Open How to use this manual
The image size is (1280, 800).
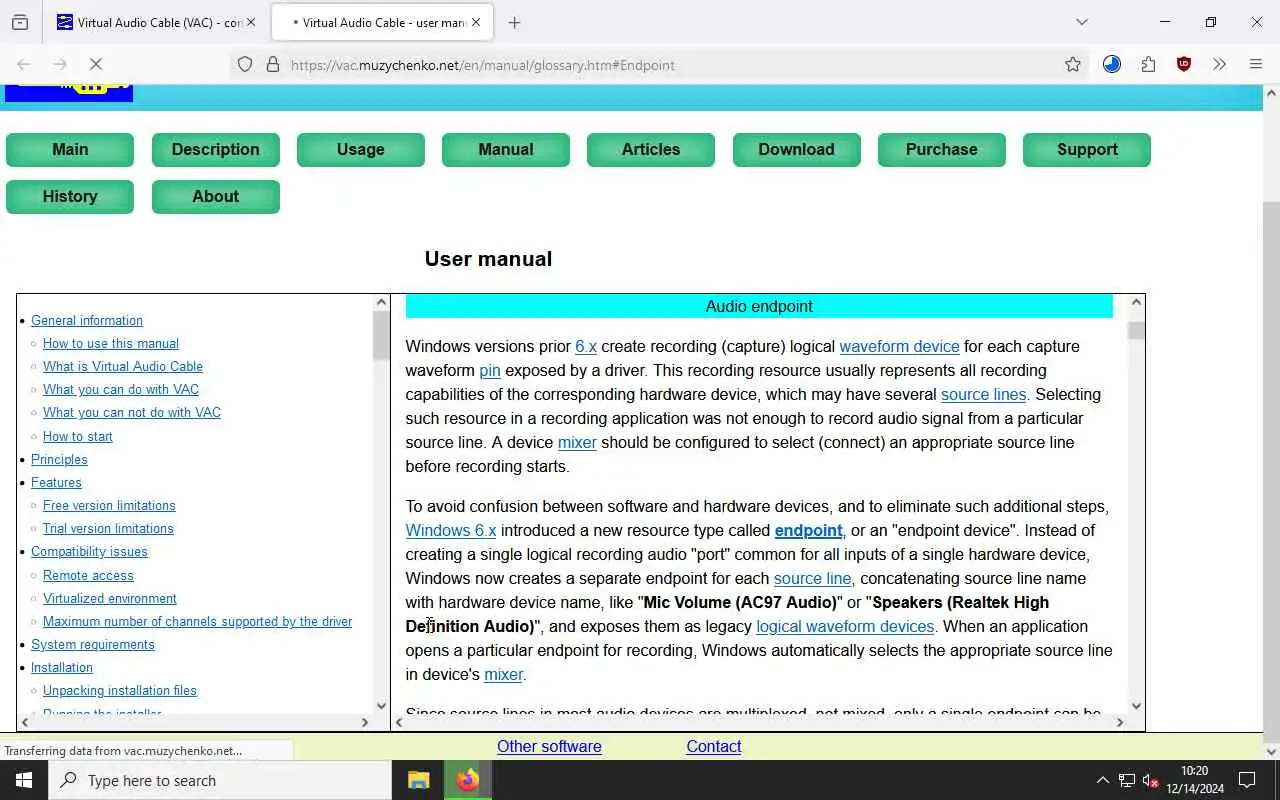click(111, 343)
